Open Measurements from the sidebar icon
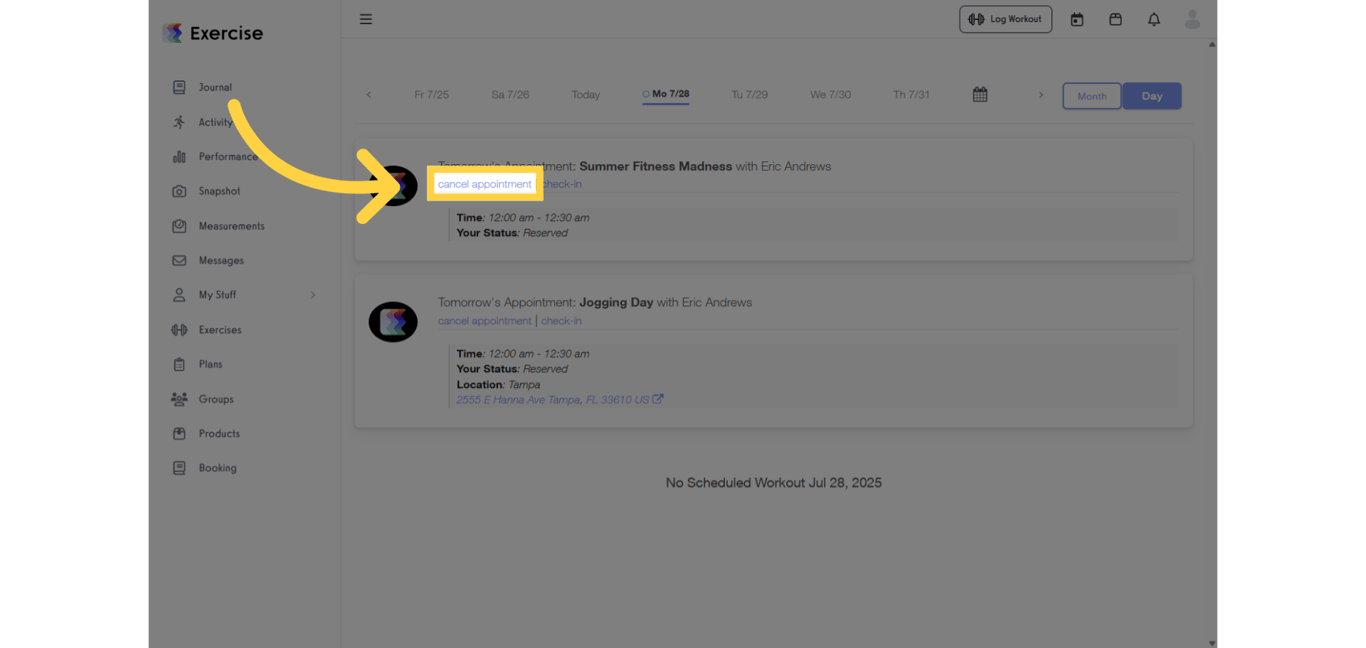The height and width of the screenshot is (648, 1366). pos(179,226)
